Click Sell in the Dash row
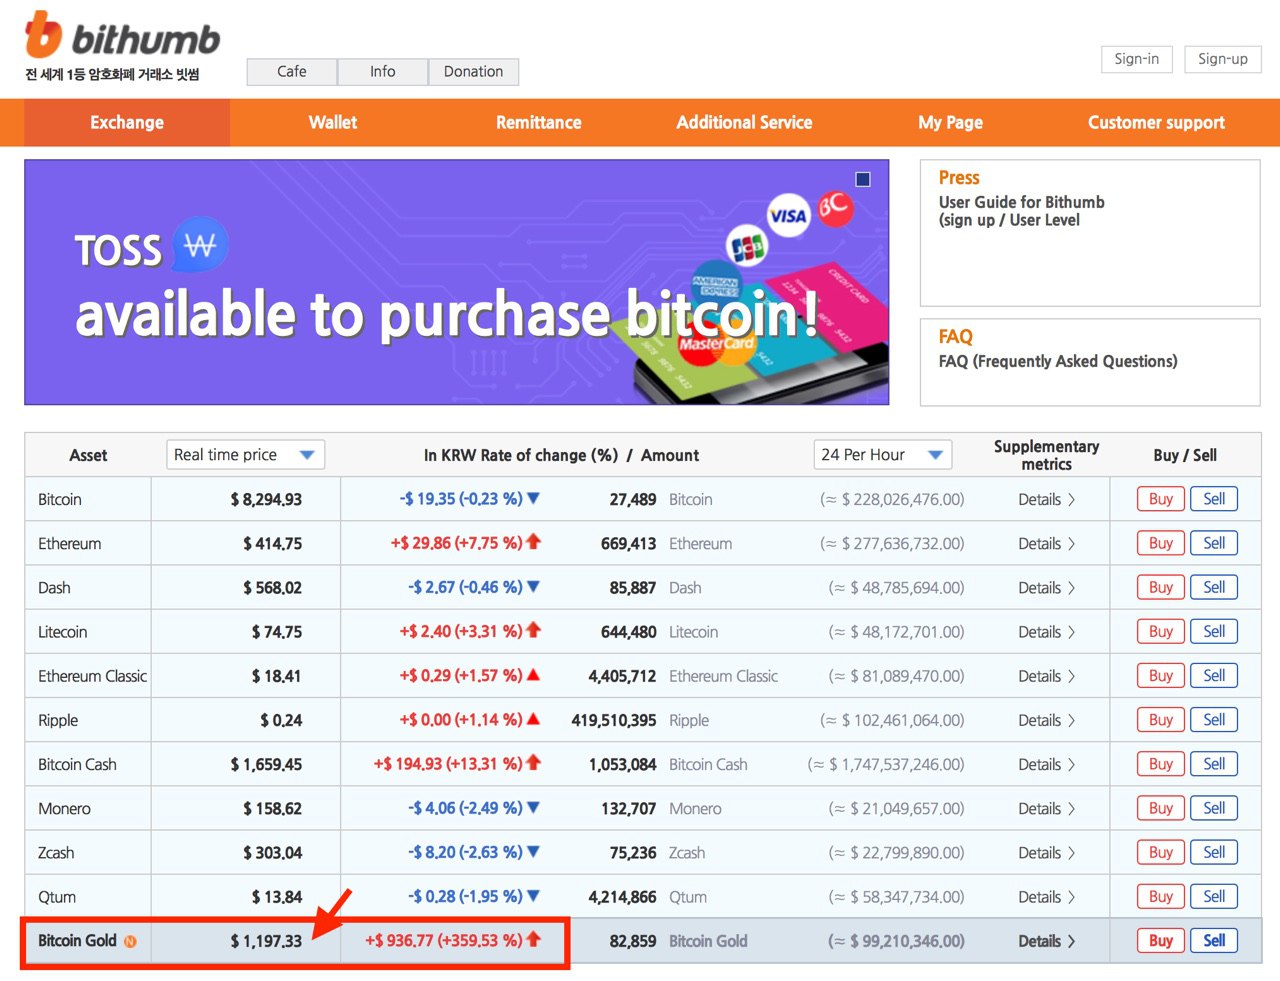1280x981 pixels. [1214, 587]
